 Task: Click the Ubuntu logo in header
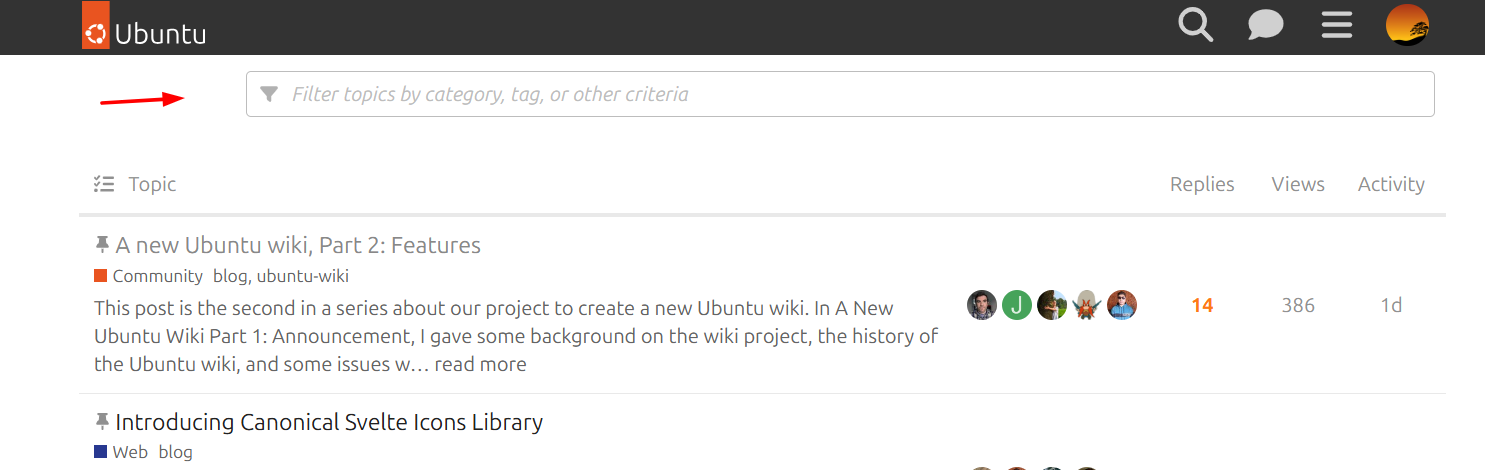(x=144, y=27)
